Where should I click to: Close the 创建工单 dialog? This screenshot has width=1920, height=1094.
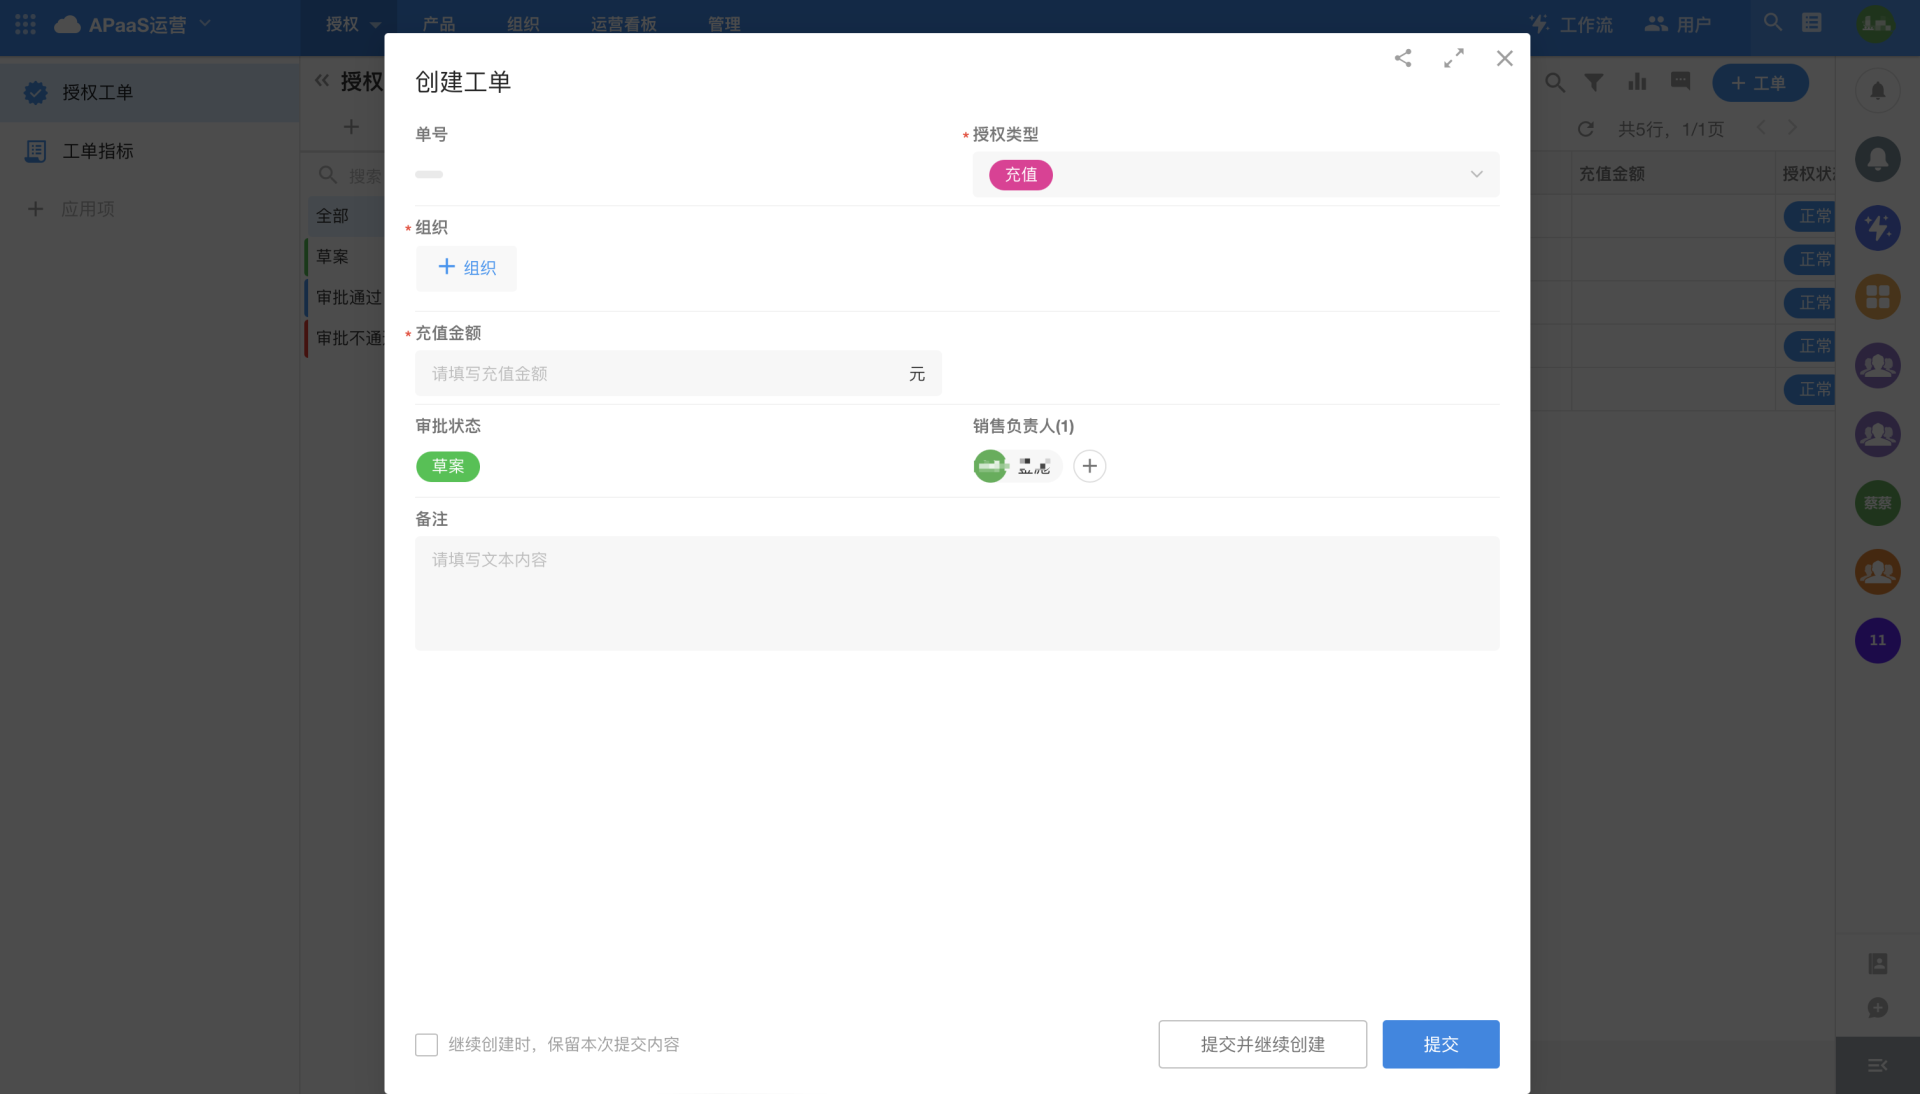(x=1504, y=58)
